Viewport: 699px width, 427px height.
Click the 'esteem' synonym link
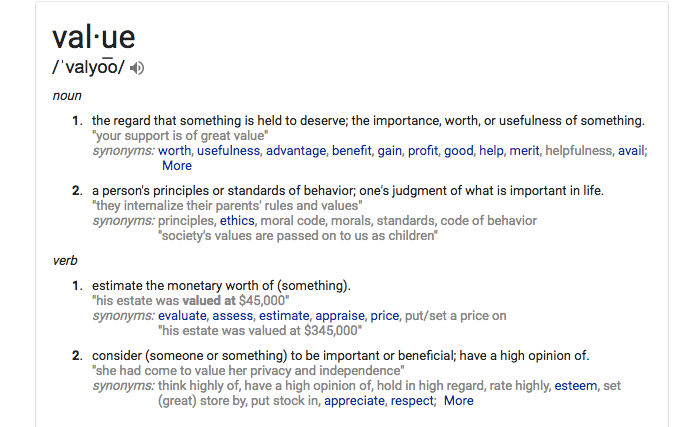(576, 385)
